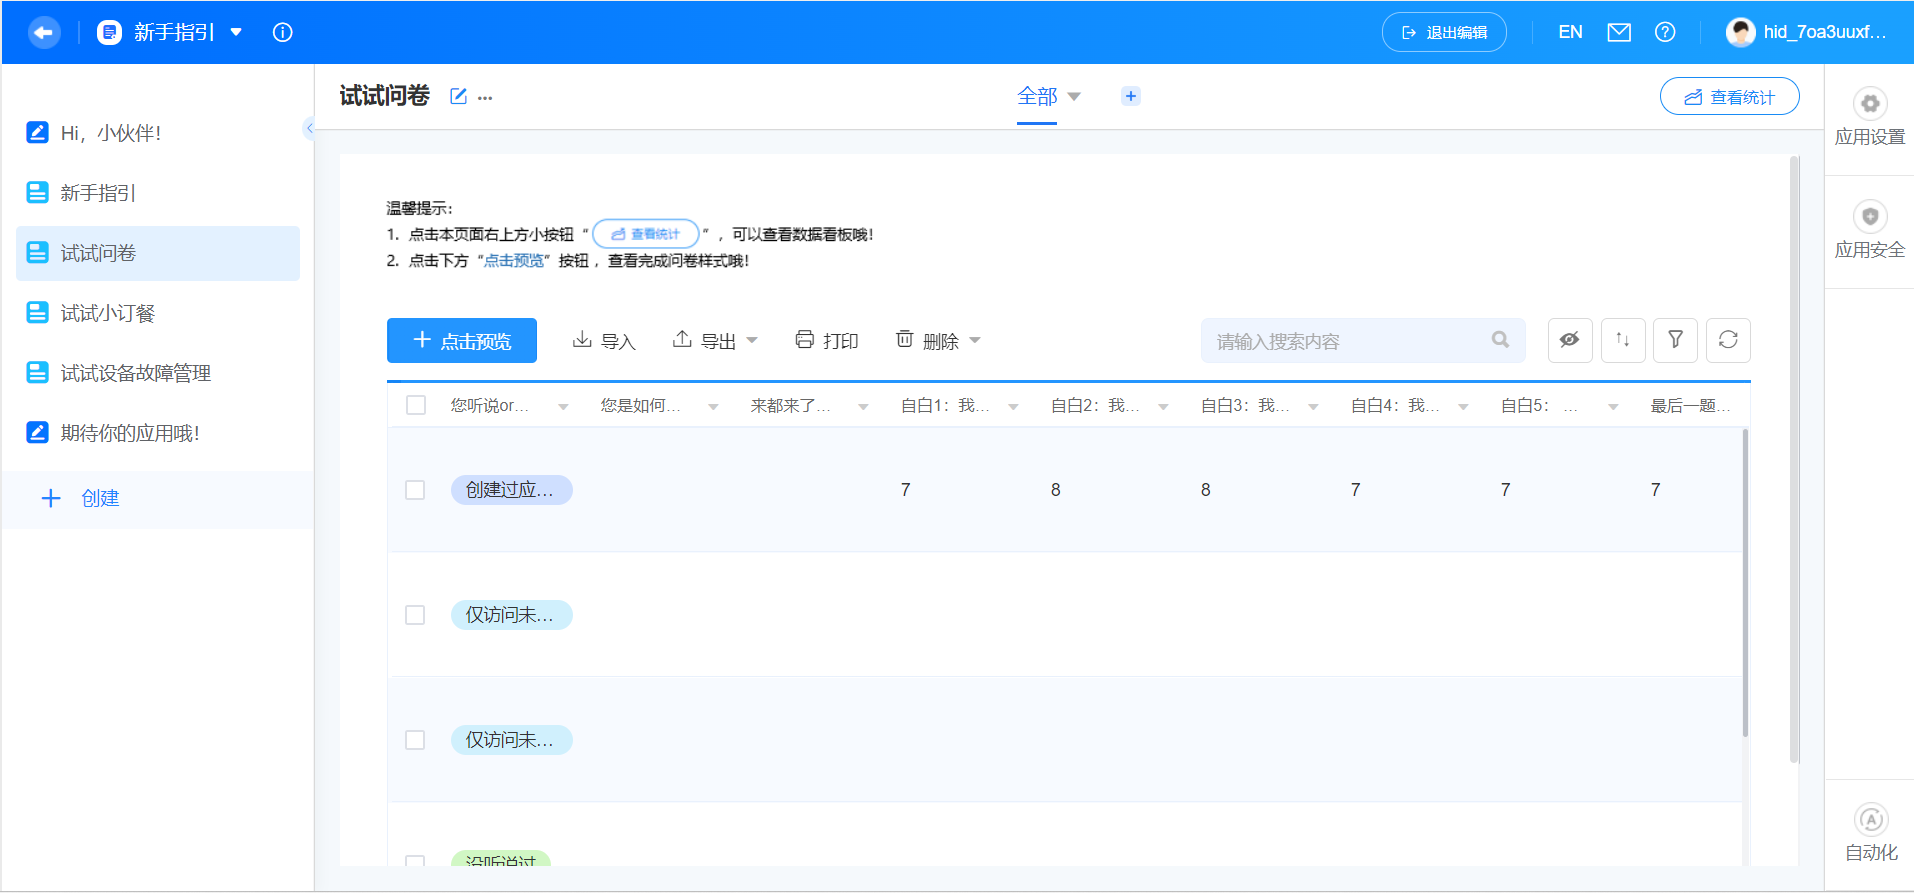Click the account name hid_7oa3uuxf…
This screenshot has height=893, width=1914.
pyautogui.click(x=1825, y=32)
